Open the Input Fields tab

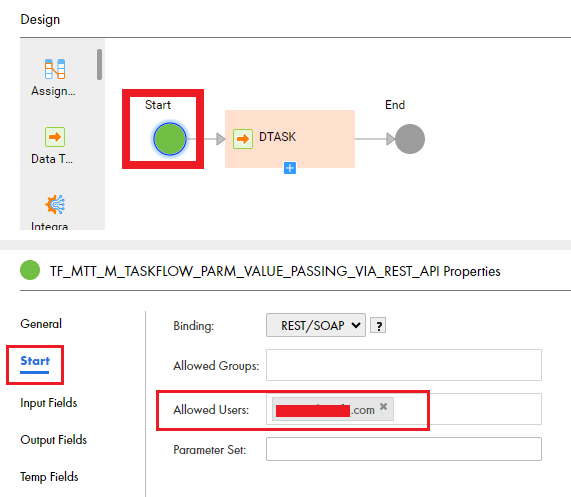pos(49,403)
